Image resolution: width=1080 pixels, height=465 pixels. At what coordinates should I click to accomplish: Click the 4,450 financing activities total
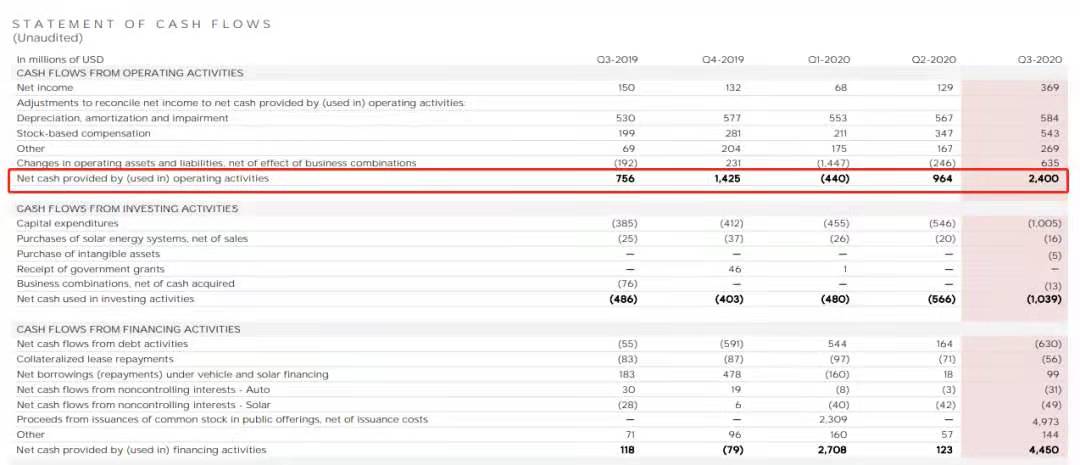tap(1043, 450)
